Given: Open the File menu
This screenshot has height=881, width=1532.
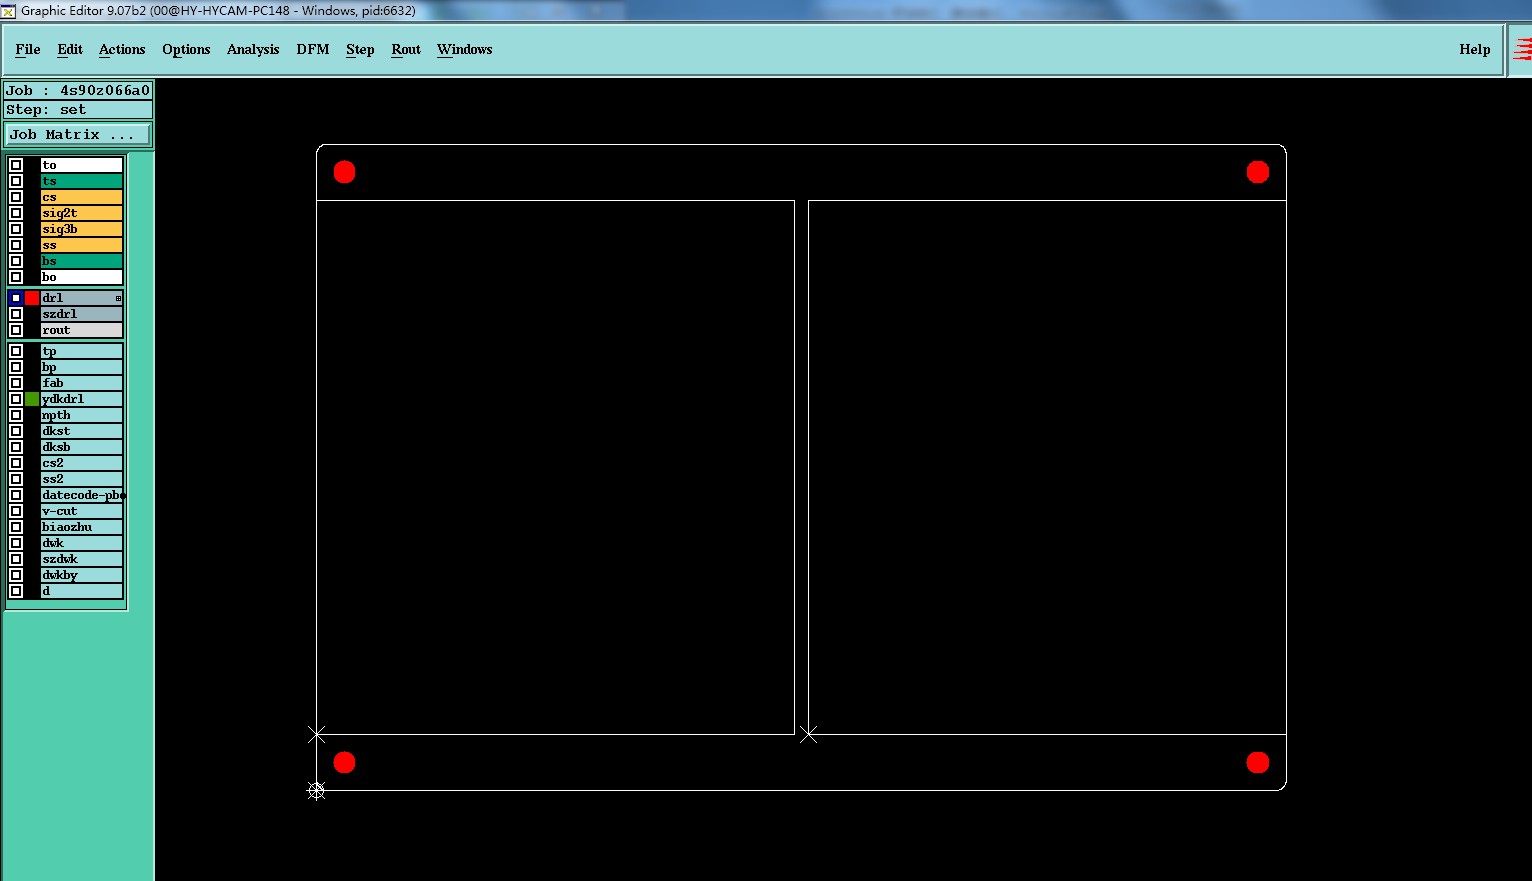Looking at the screenshot, I should pyautogui.click(x=28, y=49).
